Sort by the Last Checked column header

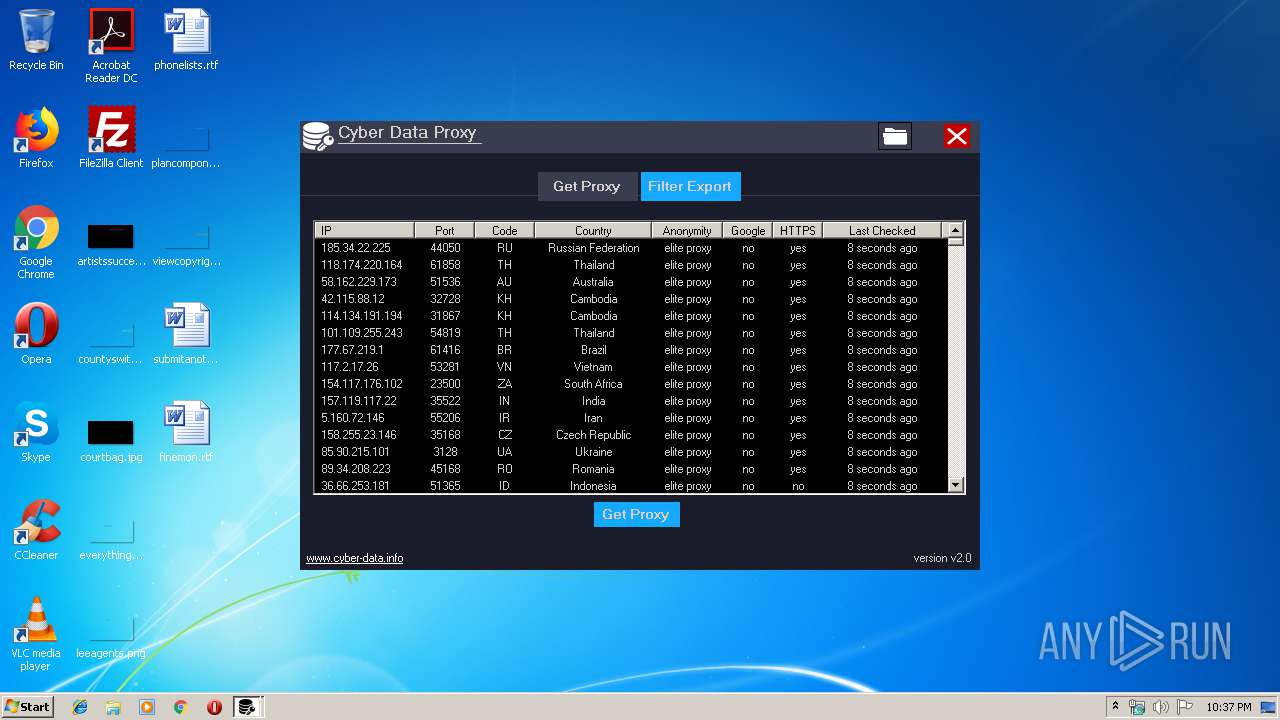(882, 230)
